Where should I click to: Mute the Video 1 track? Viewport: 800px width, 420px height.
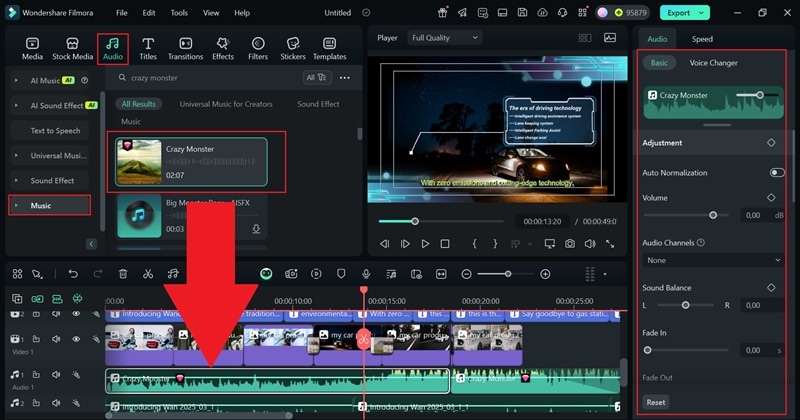coord(56,339)
